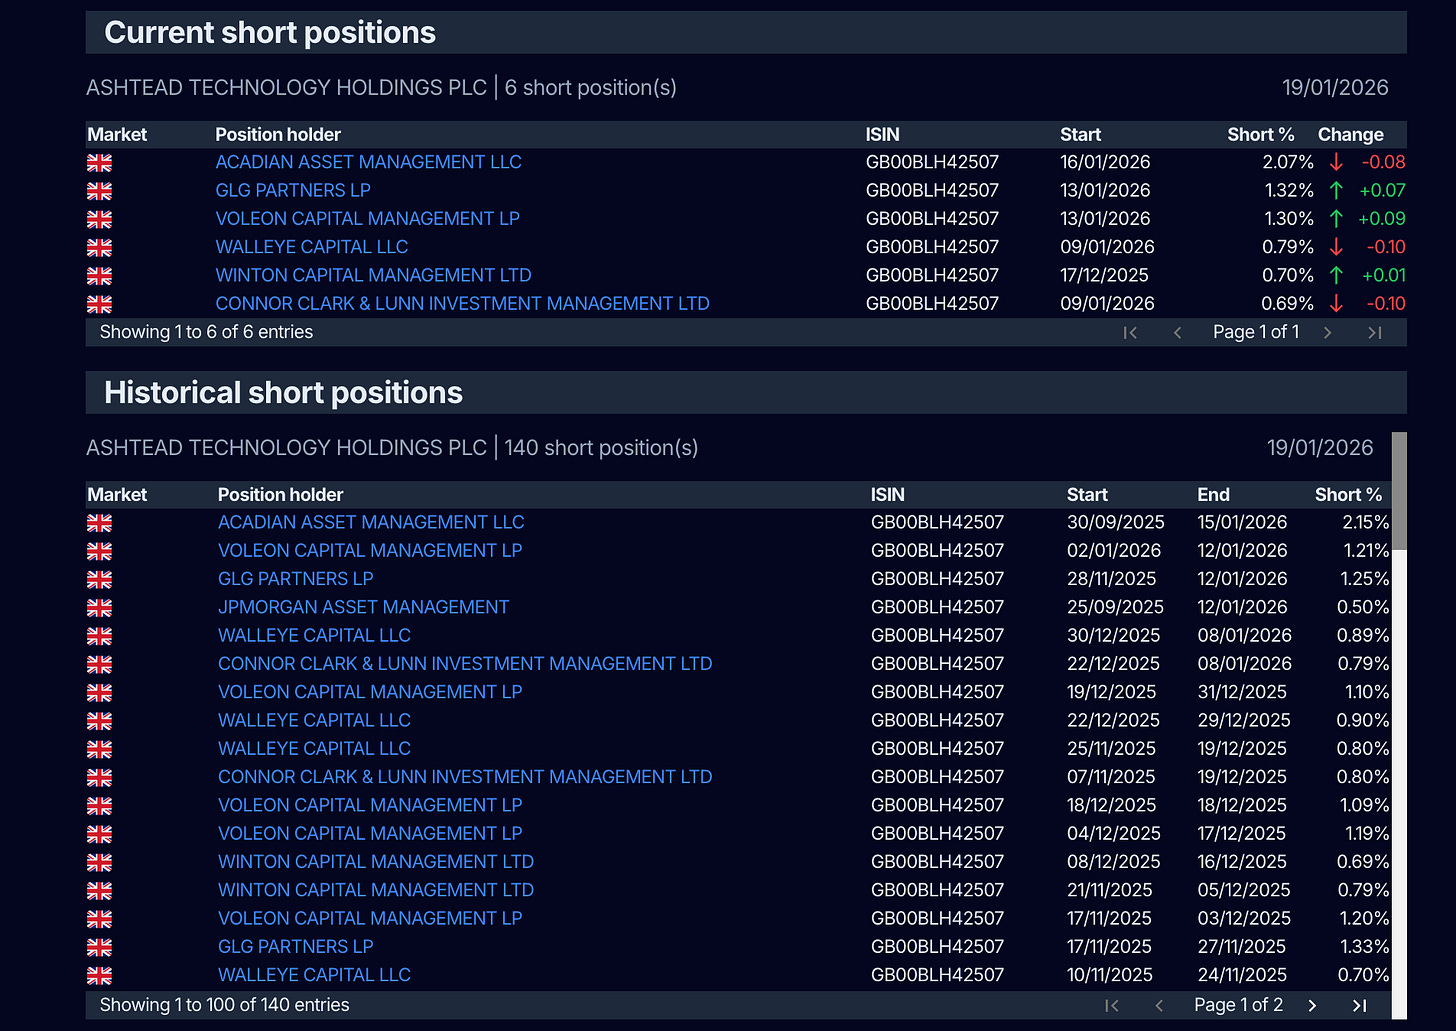The width and height of the screenshot is (1456, 1031).
Task: Click the -0.08 change value
Action: click(1383, 162)
